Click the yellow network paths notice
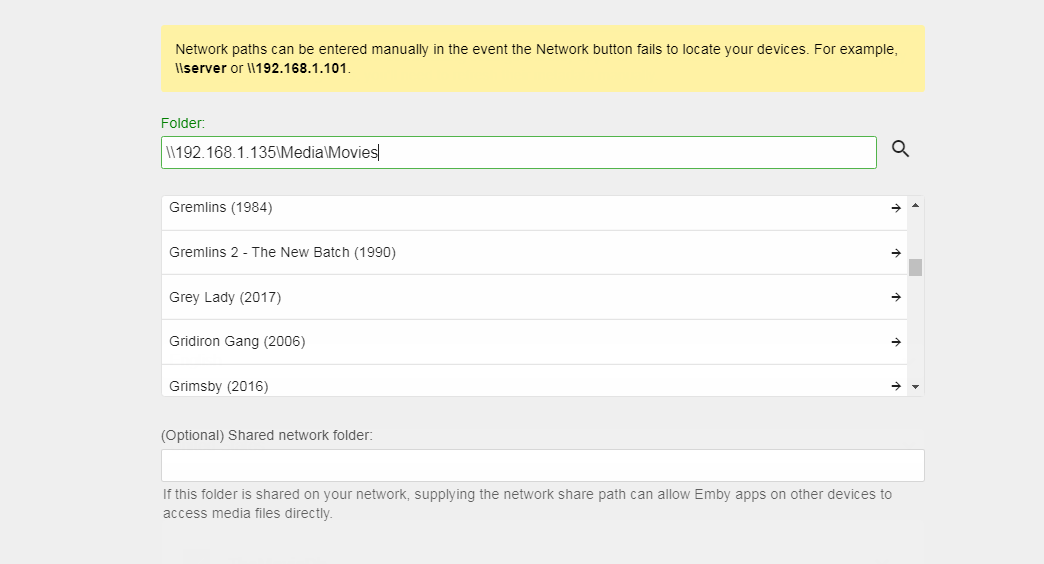This screenshot has width=1044, height=564. click(543, 59)
